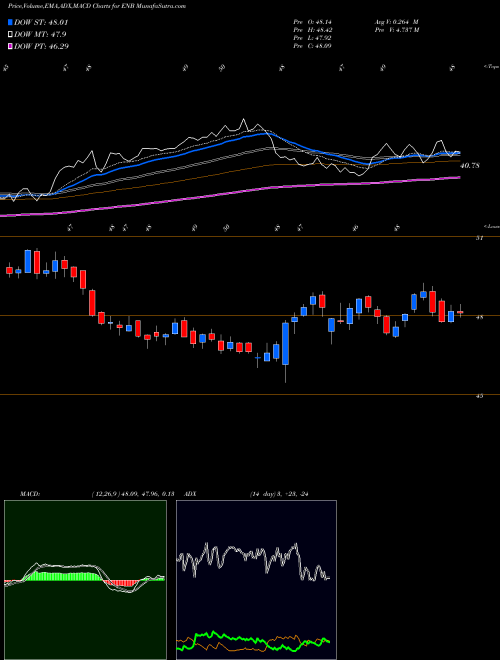The image size is (500, 660).
Task: Click the blue DOW ST legend swatch
Action: (x=11, y=23)
